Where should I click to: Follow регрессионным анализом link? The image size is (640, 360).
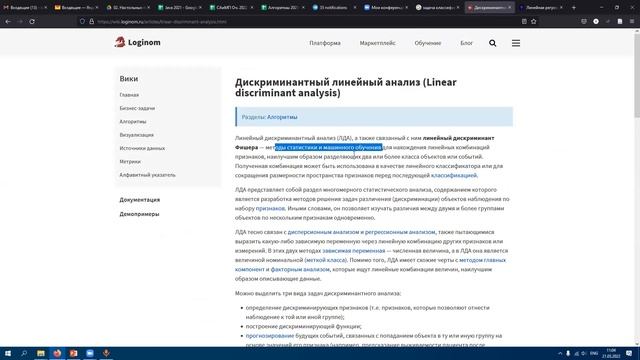(400, 232)
